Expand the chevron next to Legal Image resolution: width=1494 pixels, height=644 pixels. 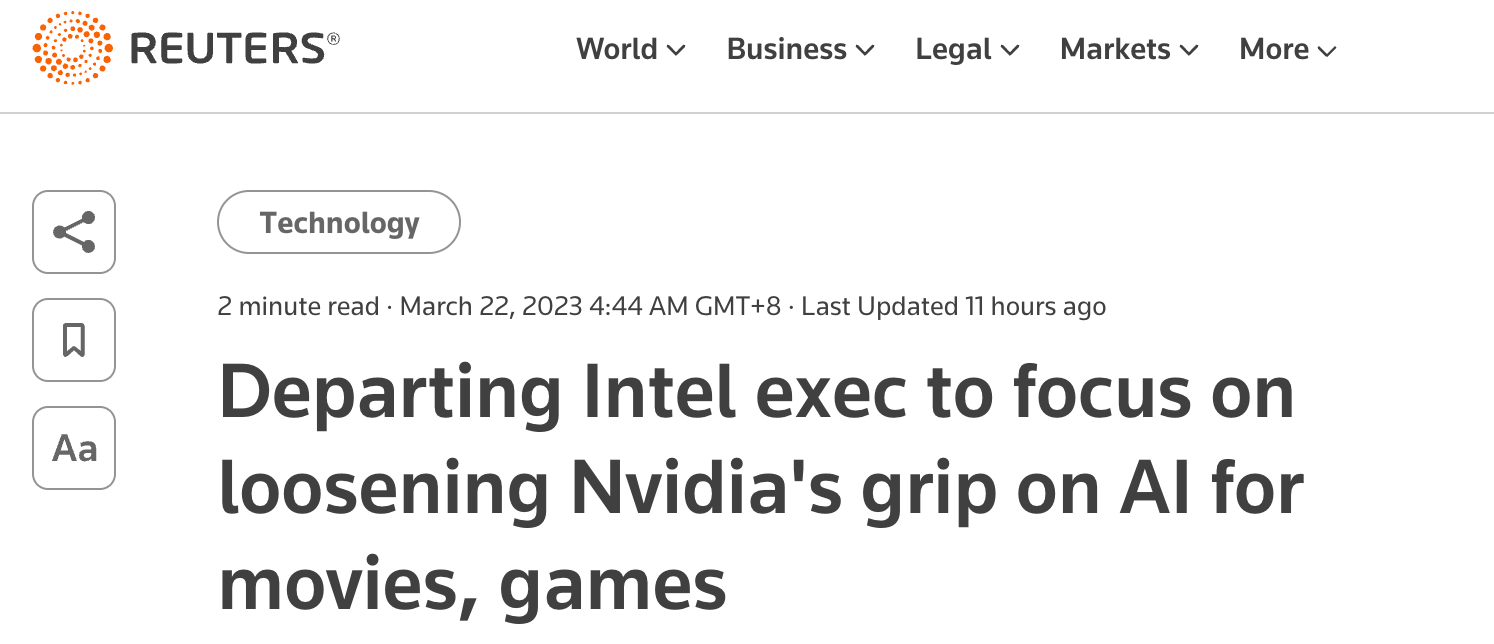pos(1009,51)
